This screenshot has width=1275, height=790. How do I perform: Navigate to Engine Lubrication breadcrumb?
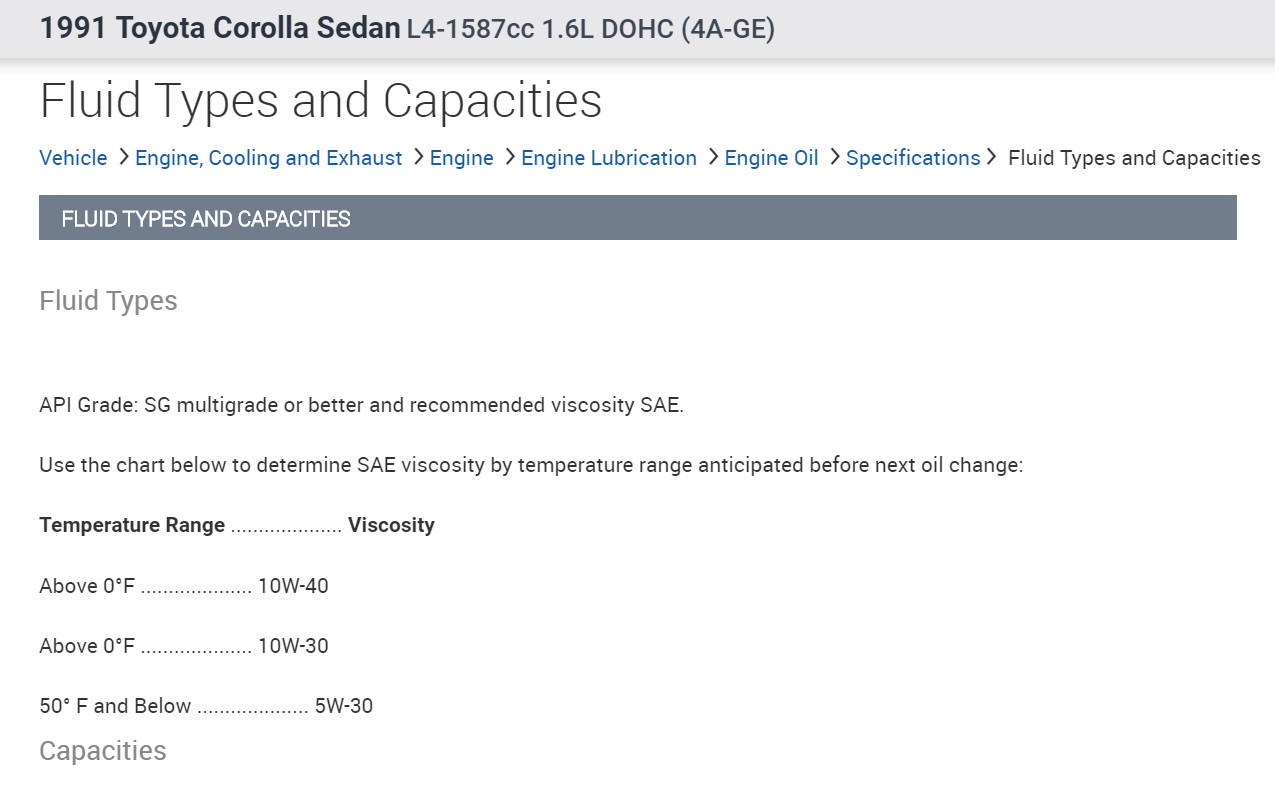(x=608, y=158)
